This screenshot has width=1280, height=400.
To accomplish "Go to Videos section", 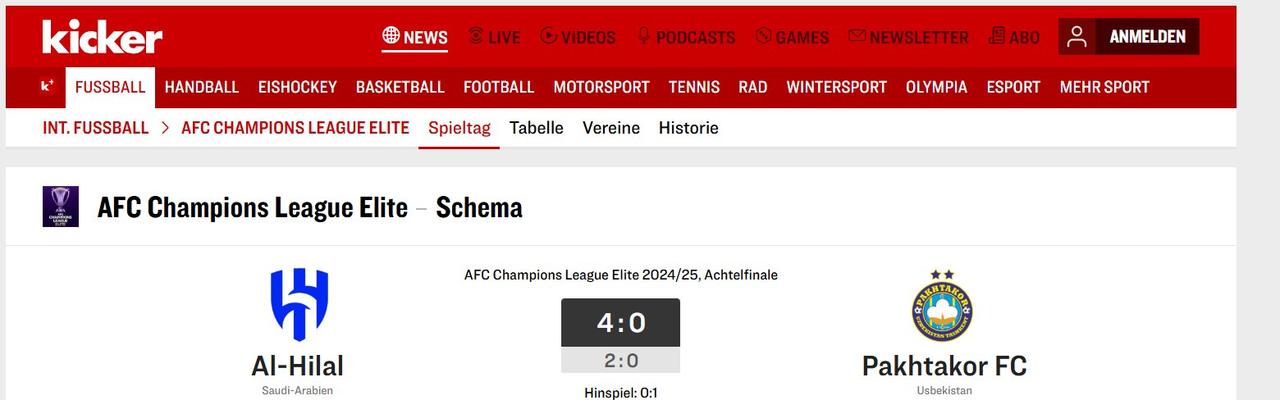I will (x=578, y=37).
